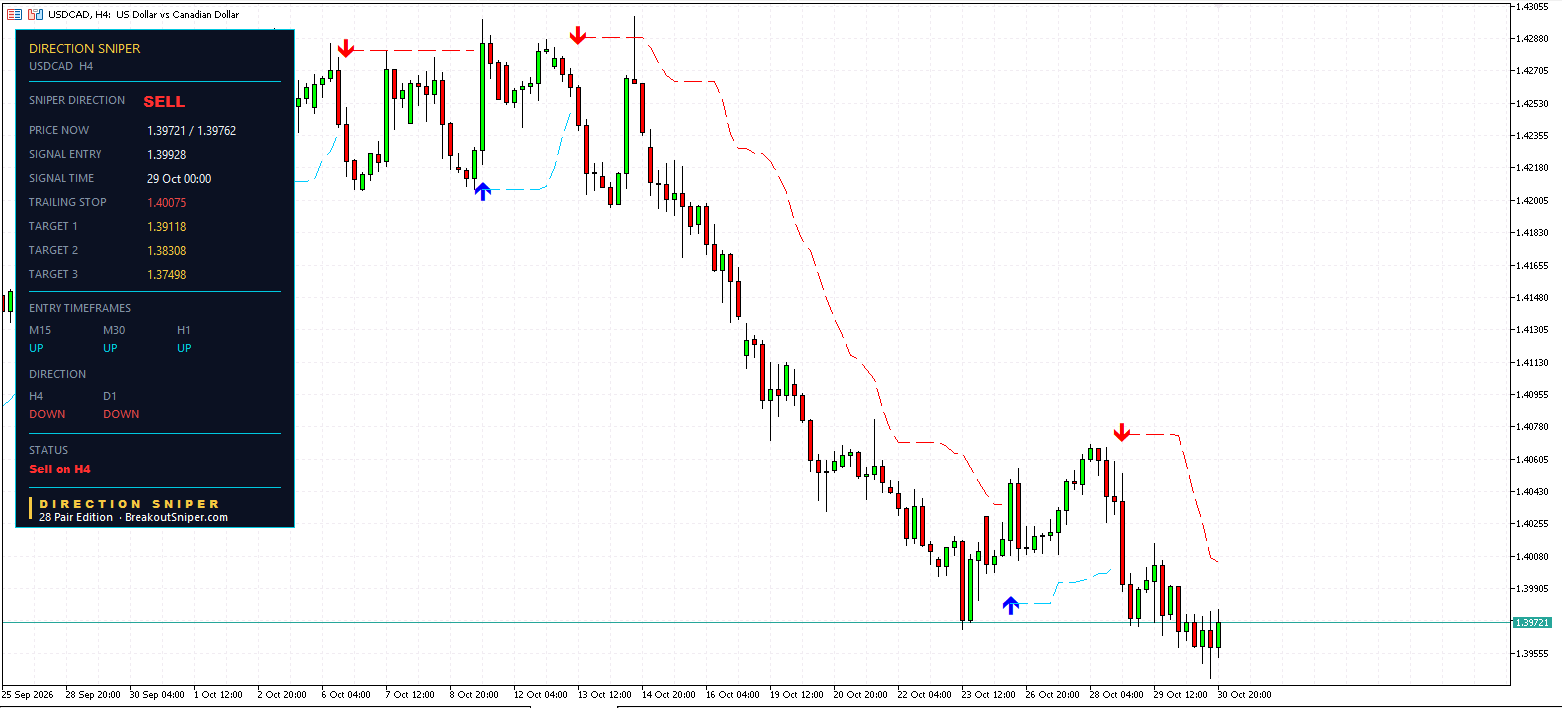The image size is (1562, 708).
Task: Click the Target 1 value 1.39118
Action: click(167, 226)
